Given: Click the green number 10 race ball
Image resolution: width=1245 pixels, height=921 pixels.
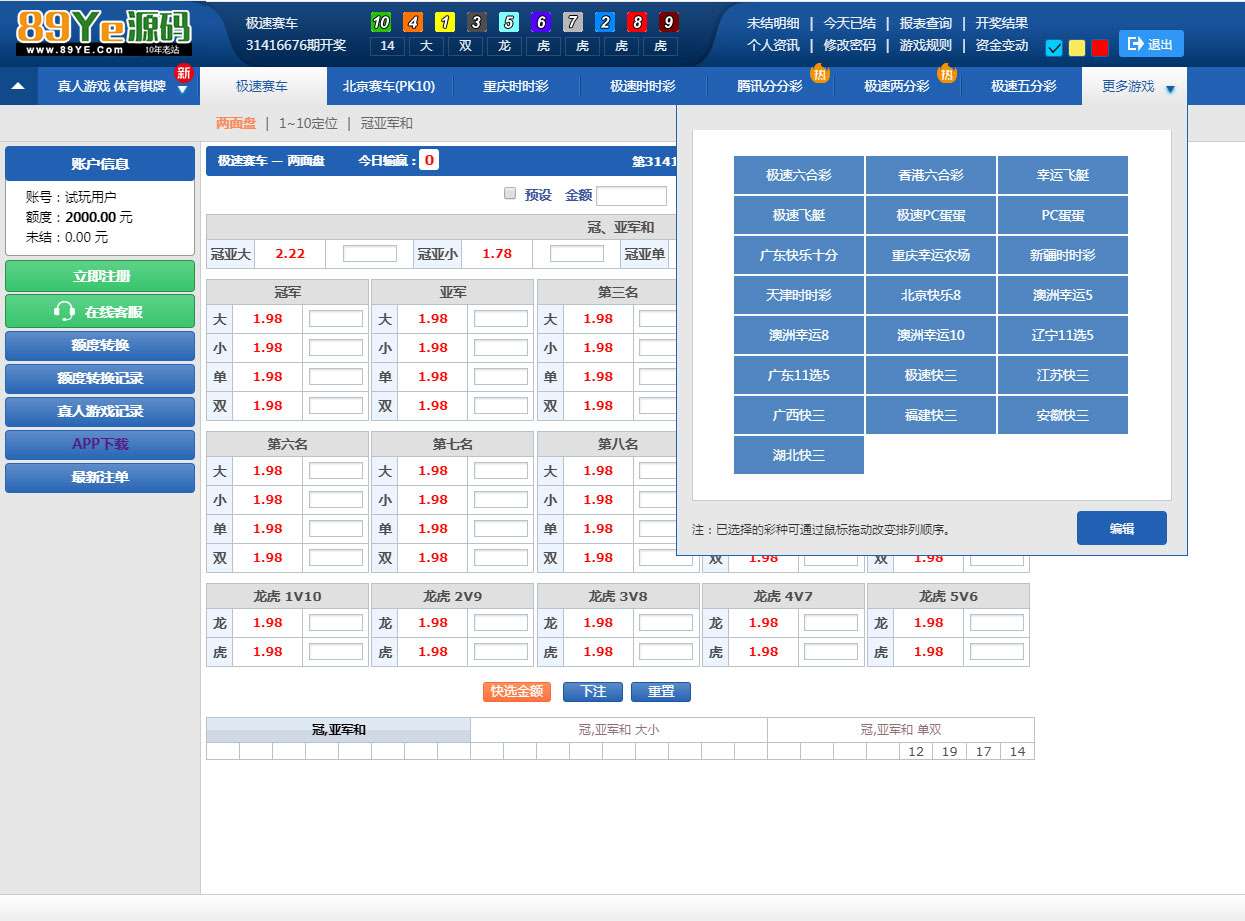Looking at the screenshot, I should 381,22.
